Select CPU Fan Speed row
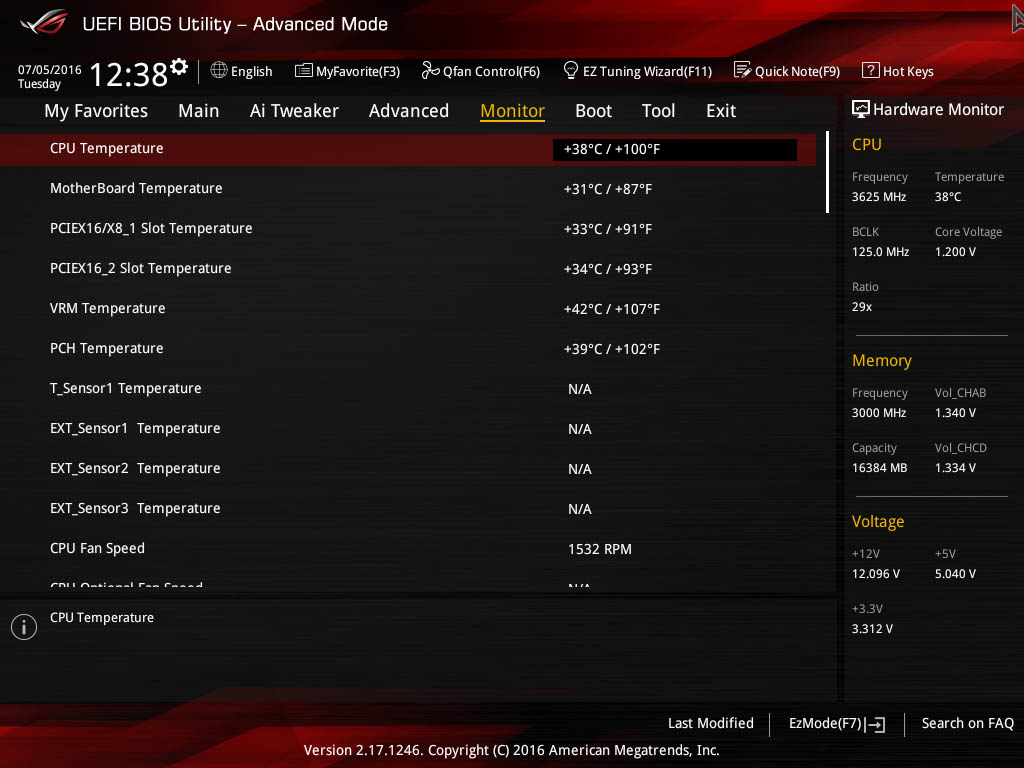1024x768 pixels. click(x=408, y=549)
